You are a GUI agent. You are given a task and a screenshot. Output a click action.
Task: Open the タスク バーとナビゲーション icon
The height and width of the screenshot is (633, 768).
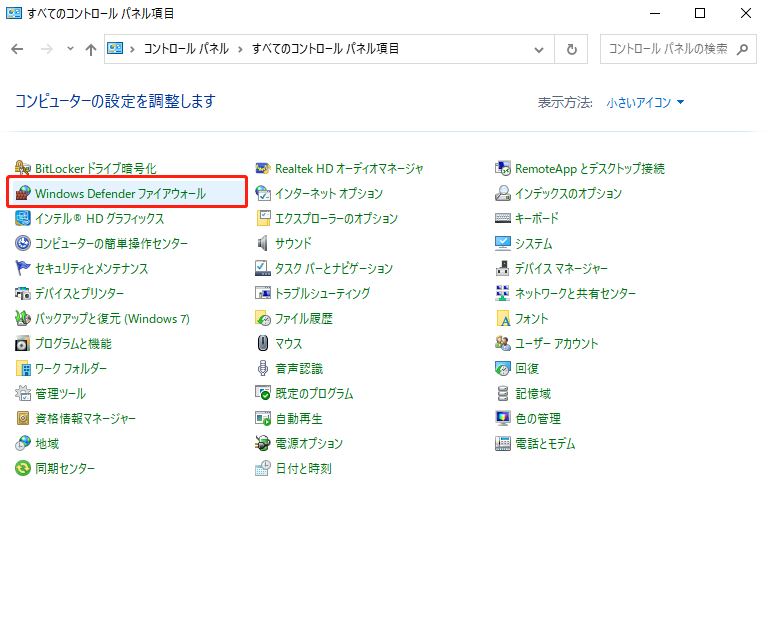pos(263,268)
